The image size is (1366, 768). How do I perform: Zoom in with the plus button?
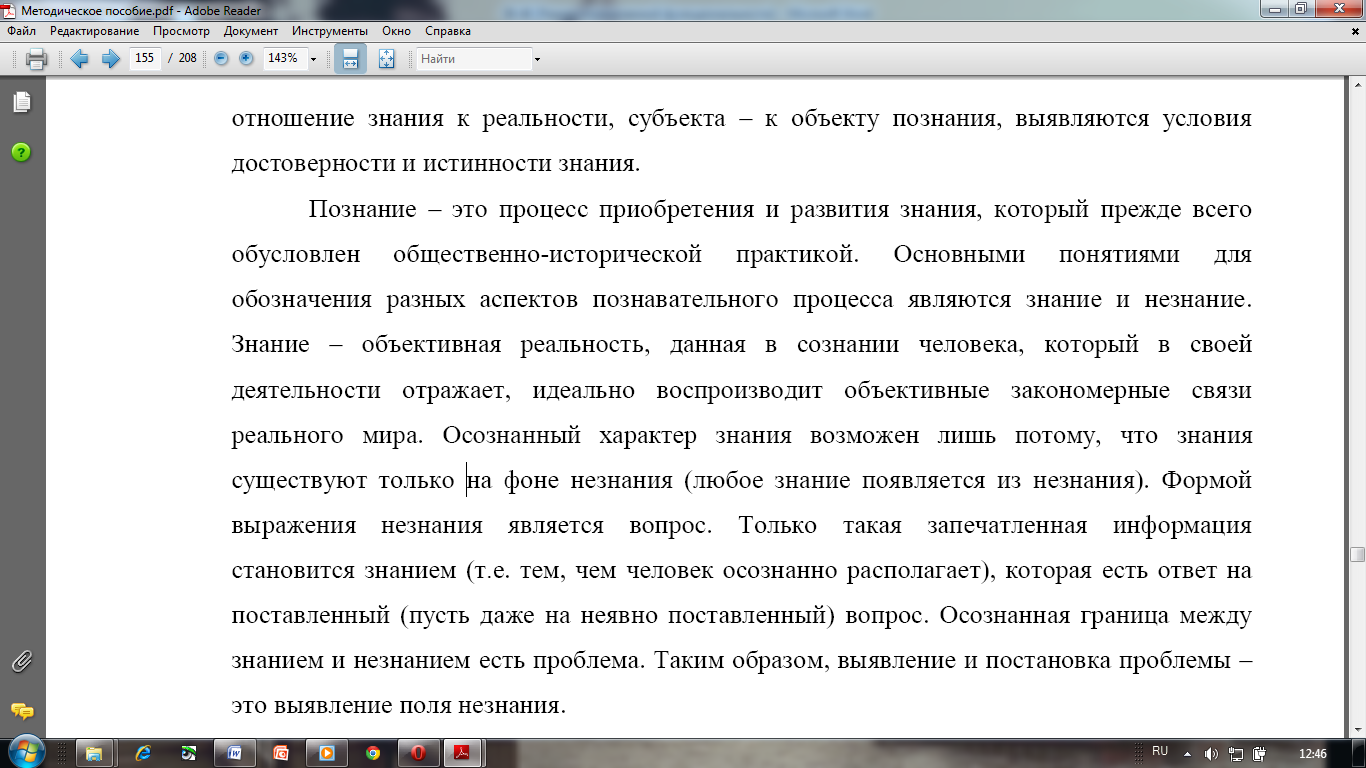[246, 58]
